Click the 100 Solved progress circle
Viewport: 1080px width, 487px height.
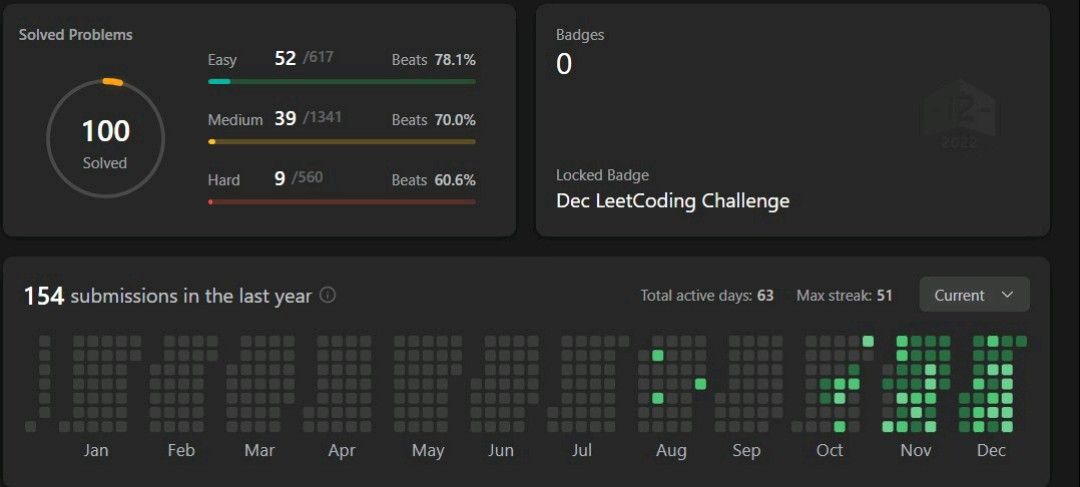105,138
